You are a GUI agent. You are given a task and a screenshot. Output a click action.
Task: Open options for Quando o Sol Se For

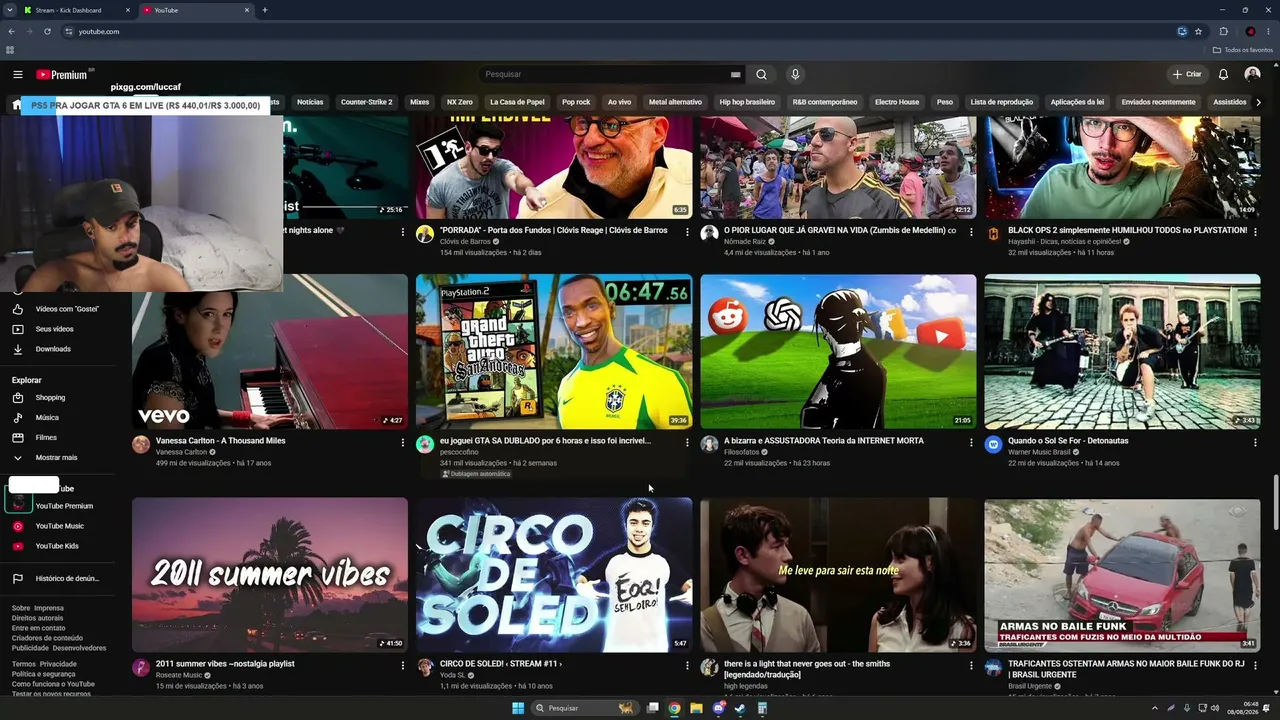tap(1255, 442)
